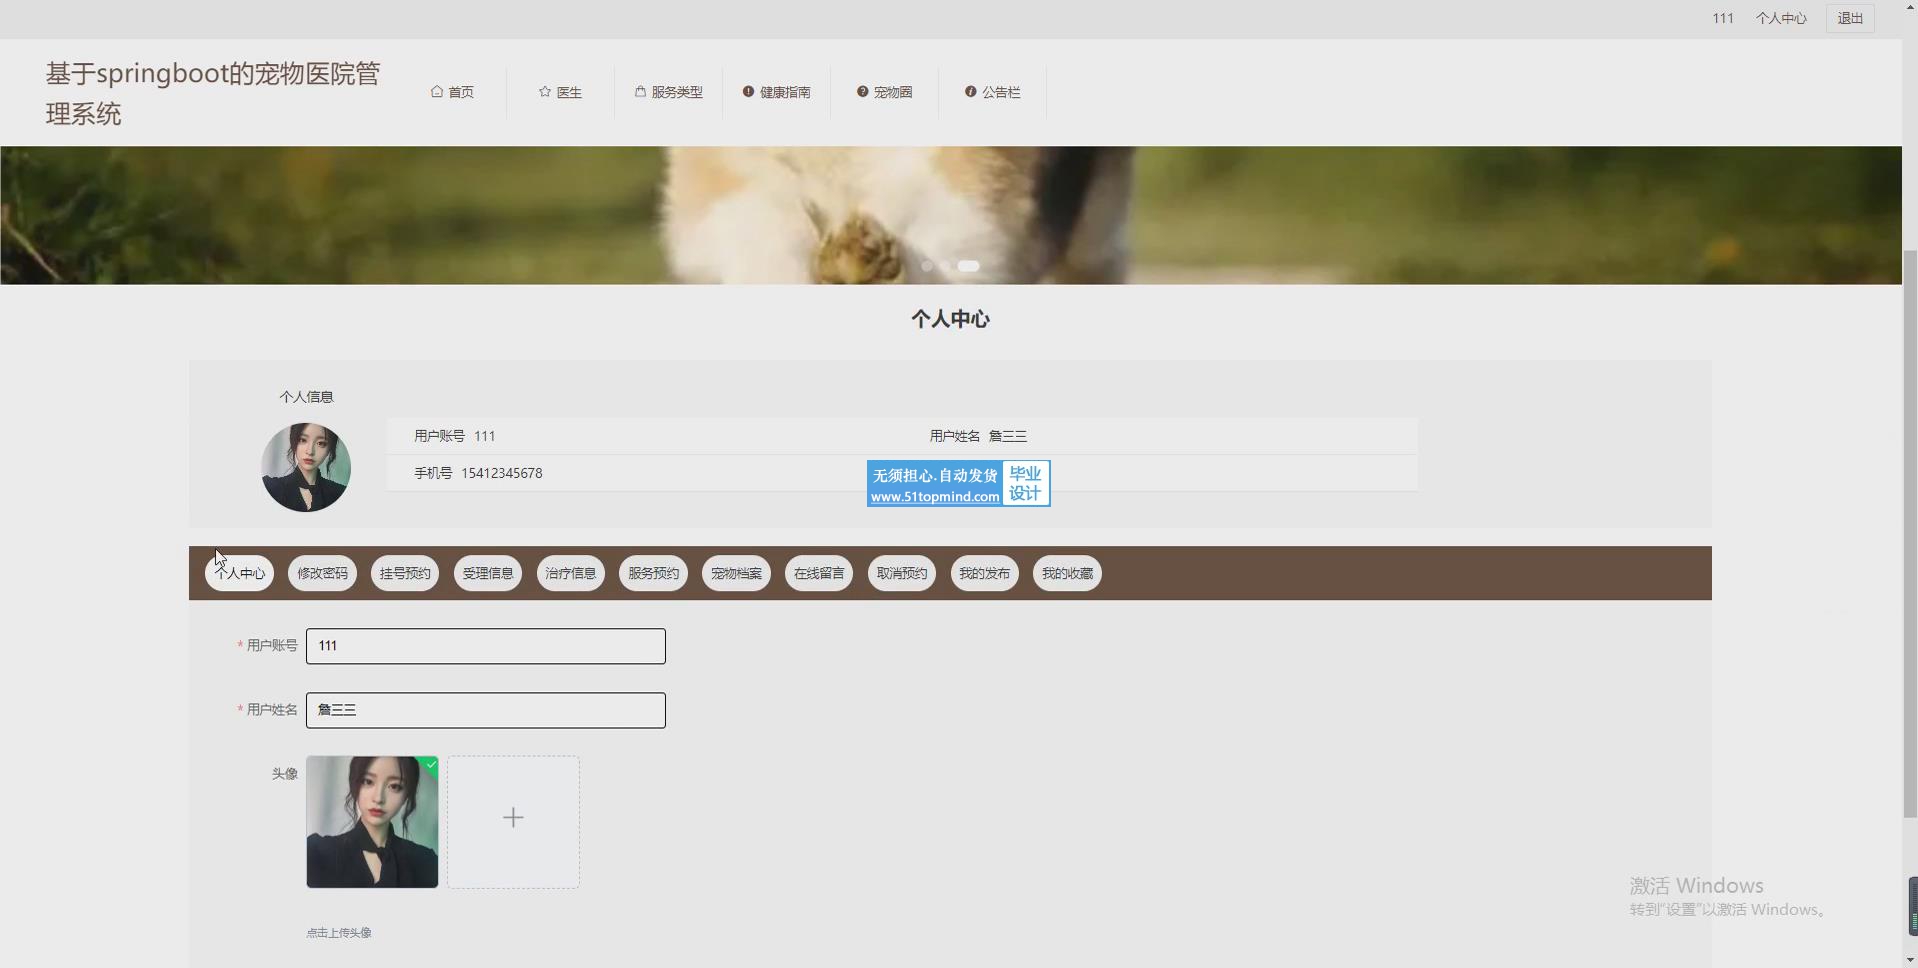
Task: Switch to the 修改密码 tab
Action: [x=323, y=574]
